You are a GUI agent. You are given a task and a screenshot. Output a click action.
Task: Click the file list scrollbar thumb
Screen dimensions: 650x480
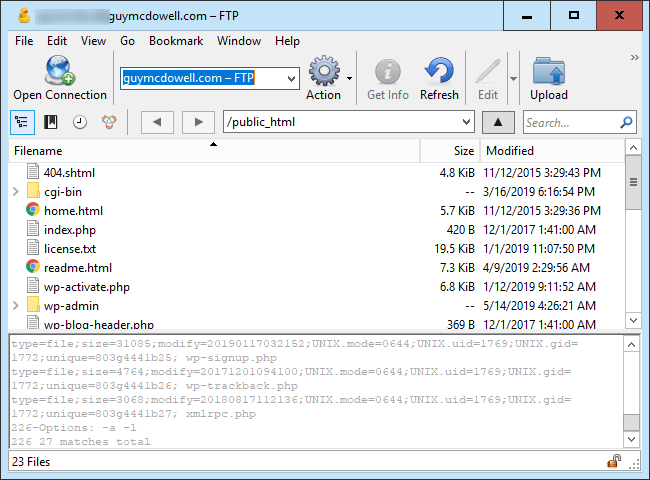pos(633,182)
